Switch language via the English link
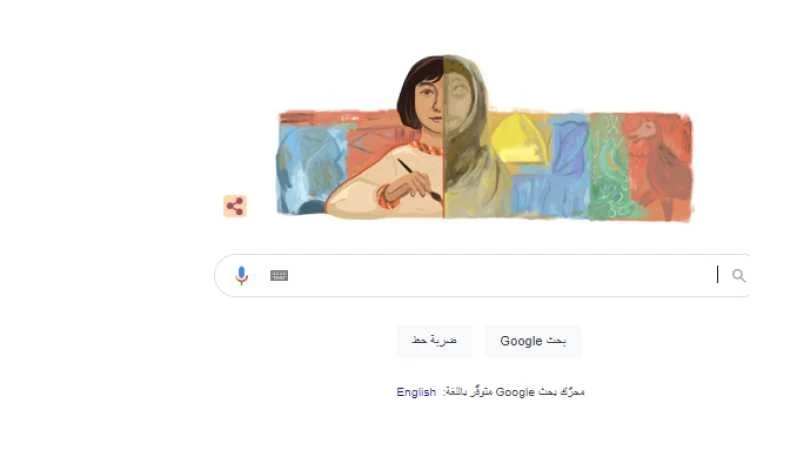Screen dimensions: 788x469 tap(416, 392)
